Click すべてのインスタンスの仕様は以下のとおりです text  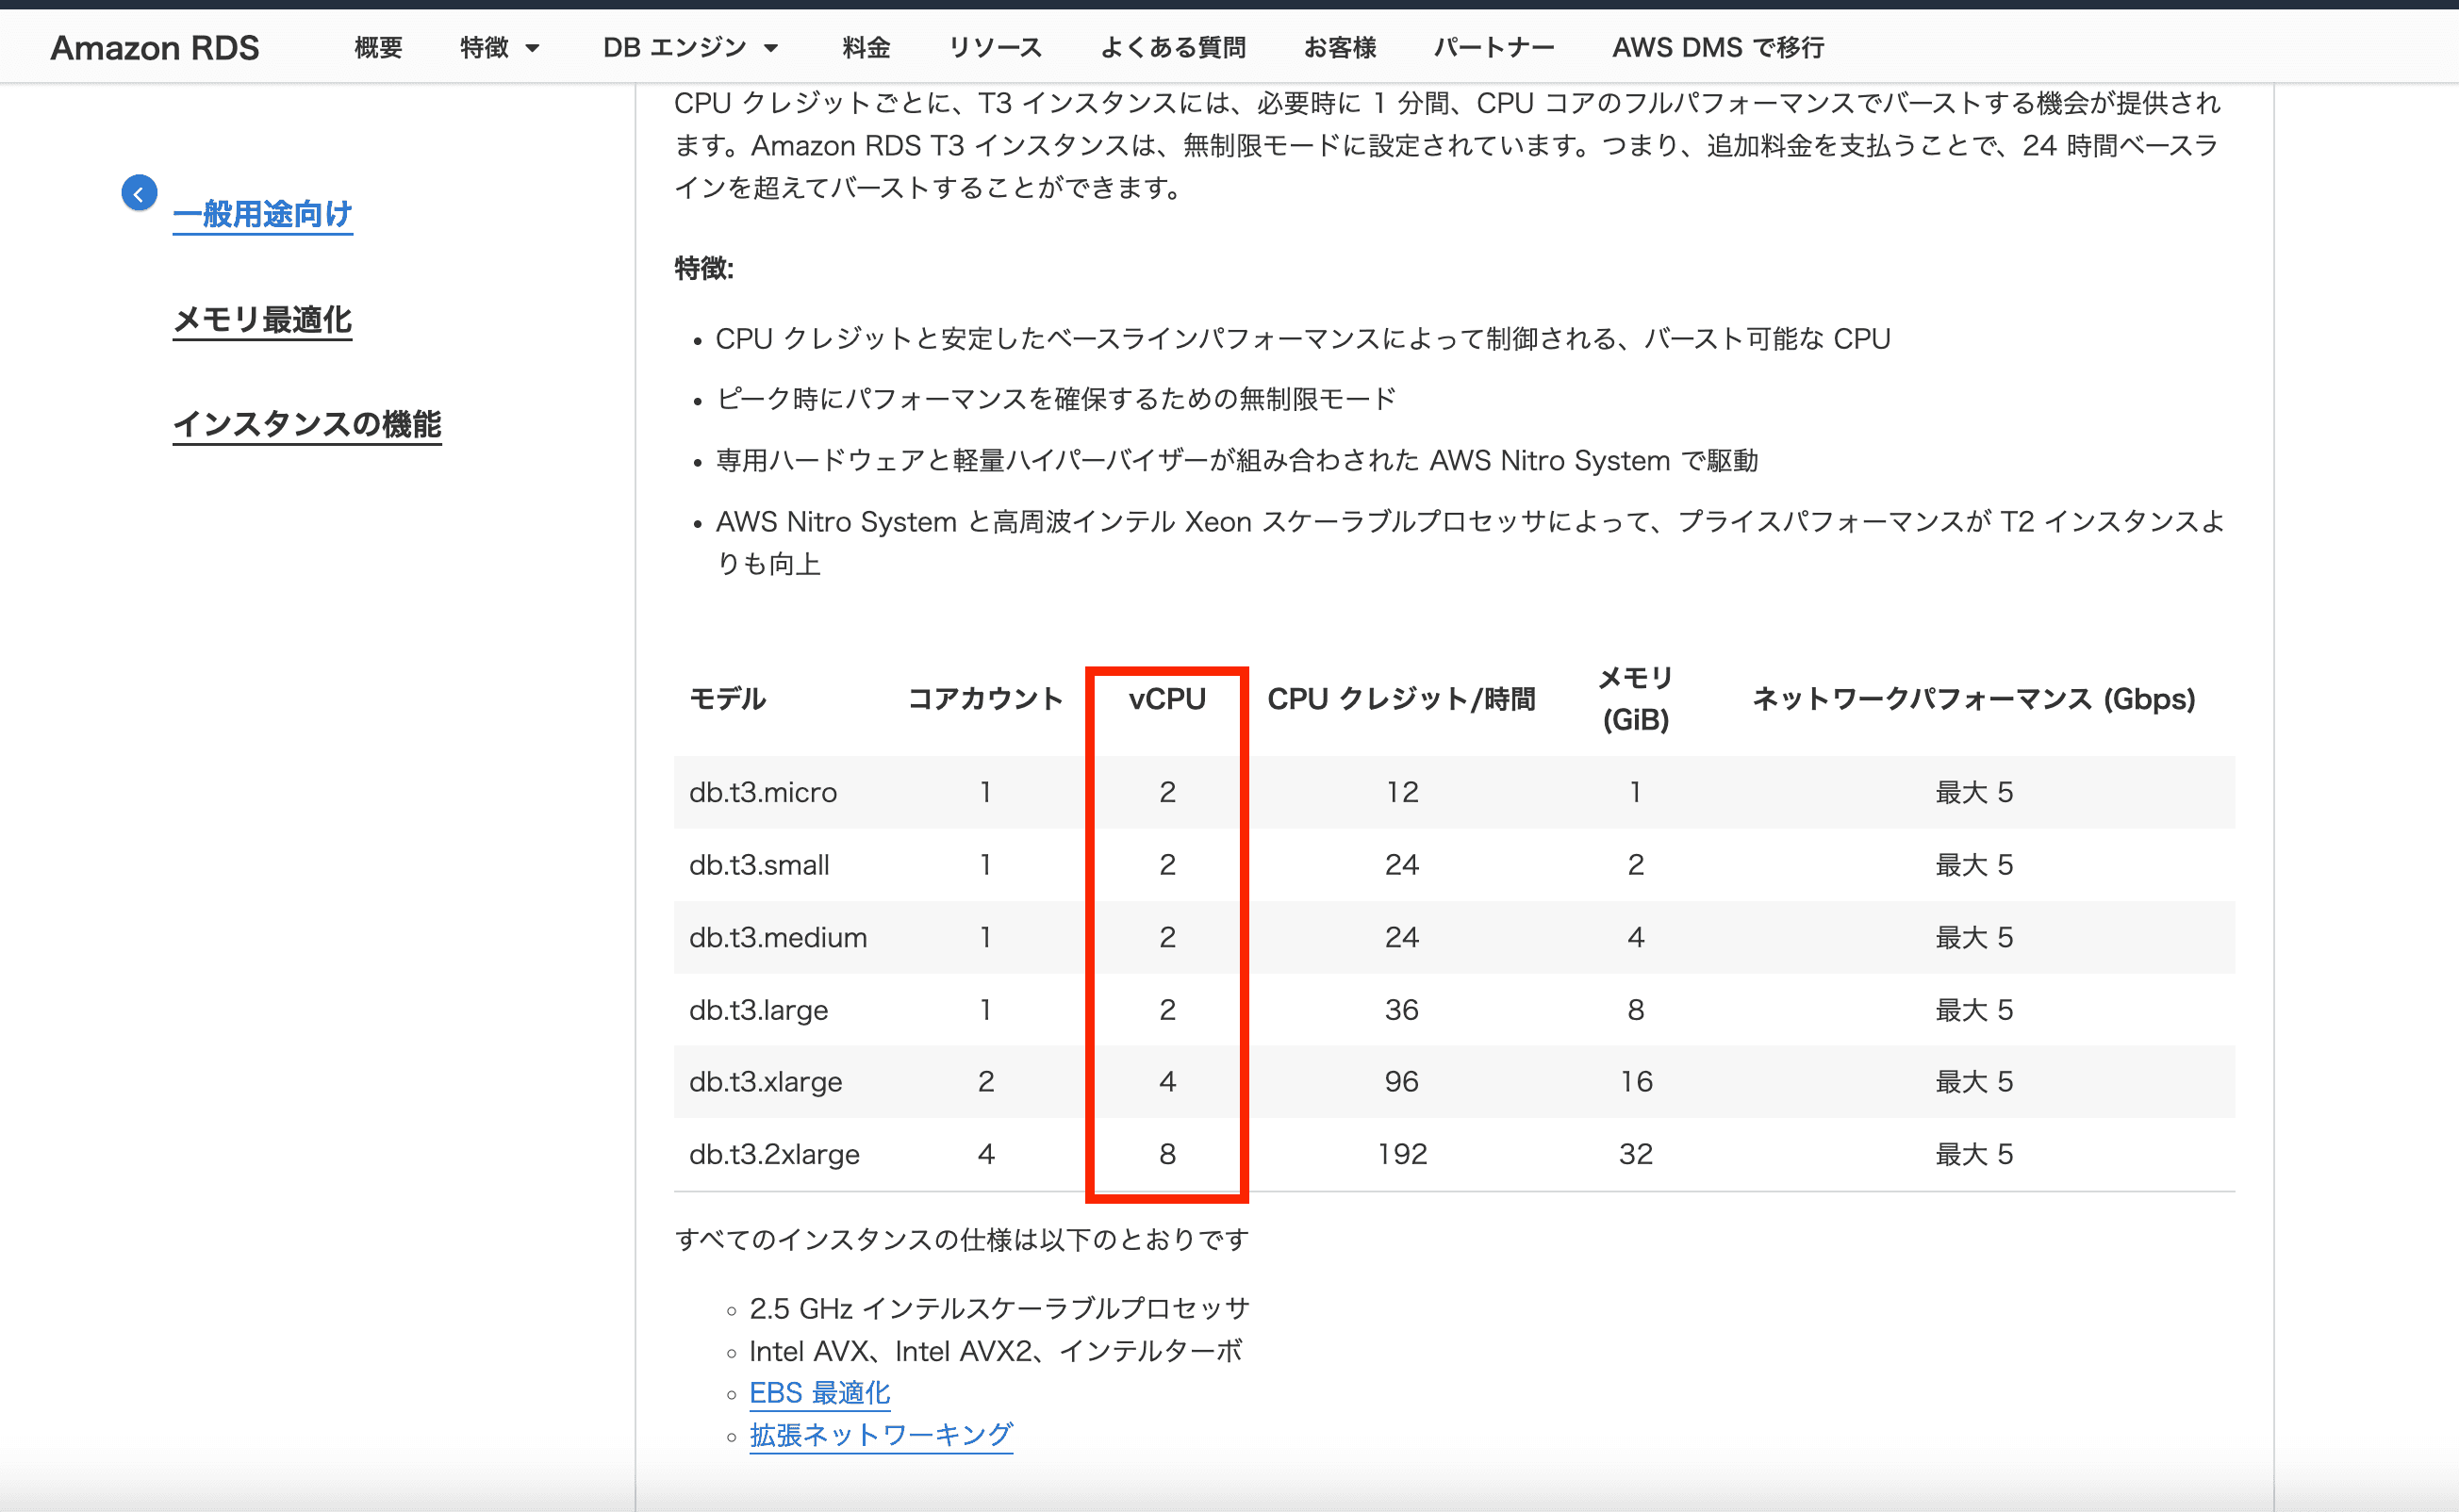pos(961,1239)
